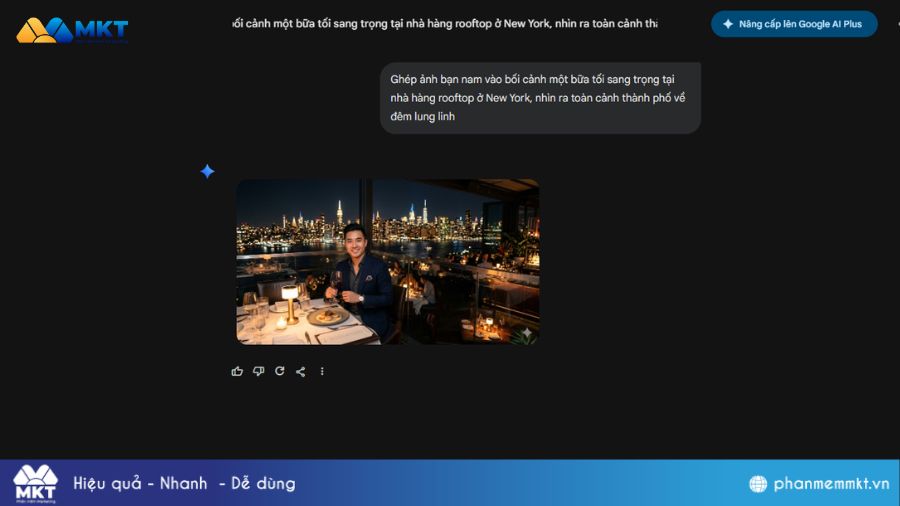900x506 pixels.
Task: Select the user prompt message bubble
Action: pos(540,98)
